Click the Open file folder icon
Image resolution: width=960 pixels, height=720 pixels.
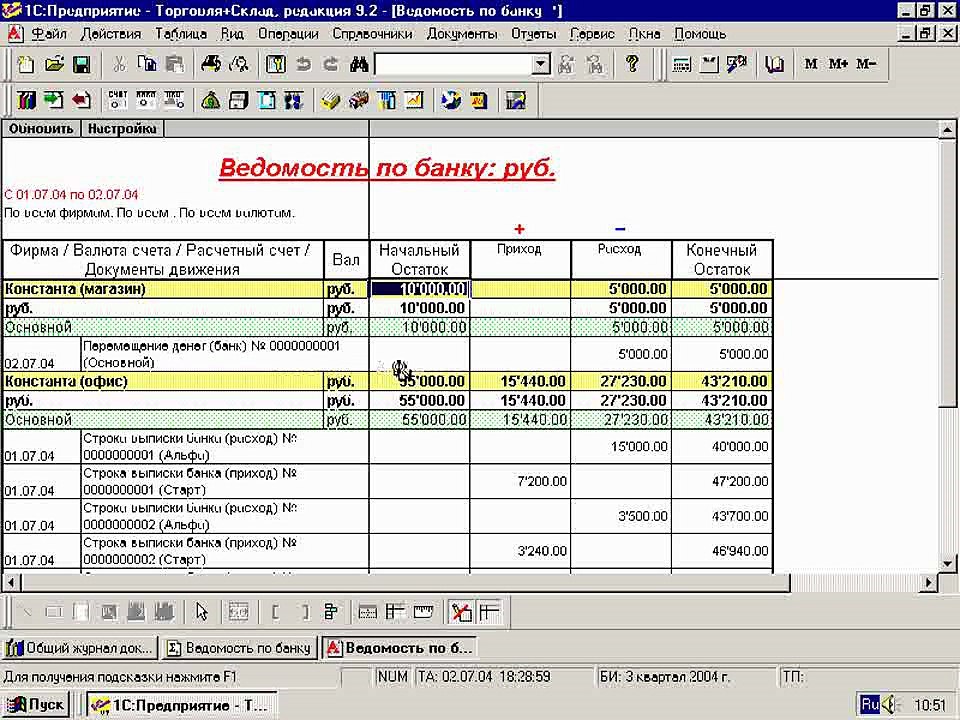(x=54, y=64)
